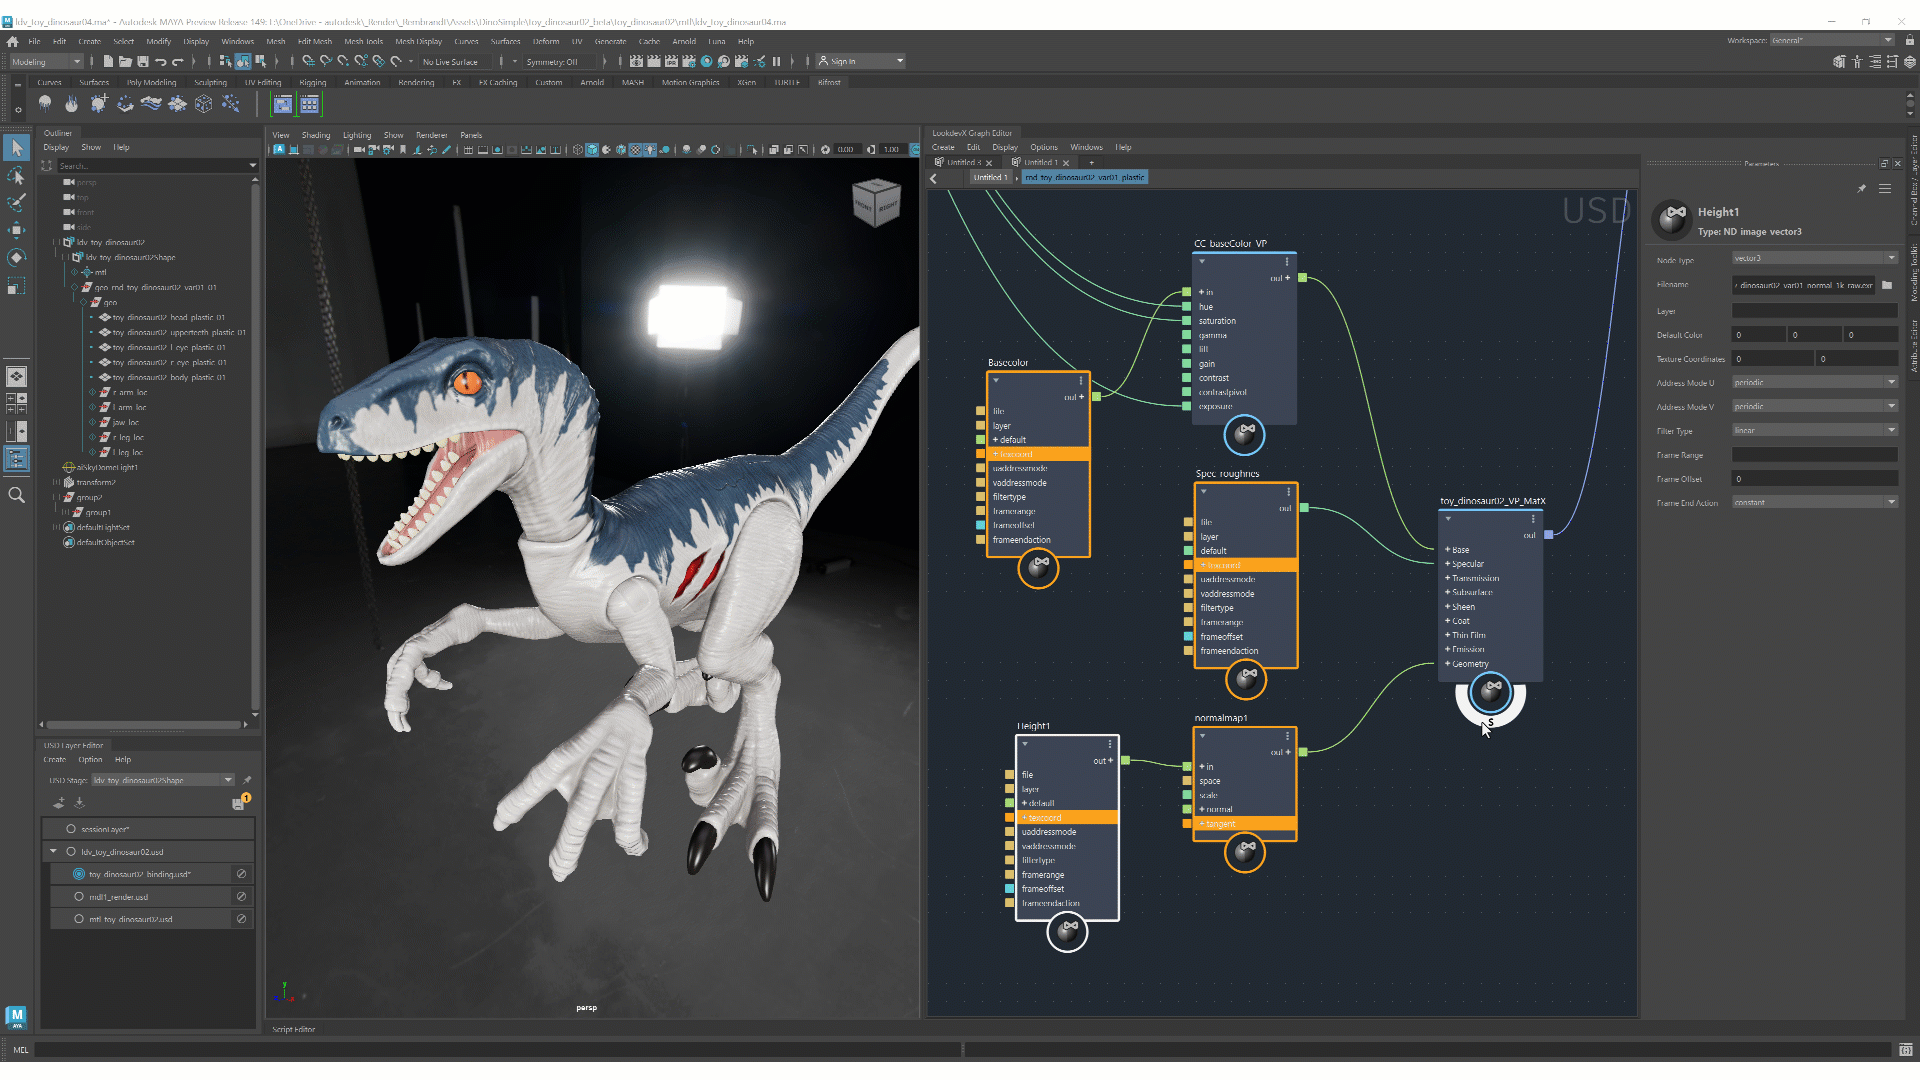Select the Paint Selection tool
Image resolution: width=1920 pixels, height=1080 pixels.
click(x=16, y=203)
